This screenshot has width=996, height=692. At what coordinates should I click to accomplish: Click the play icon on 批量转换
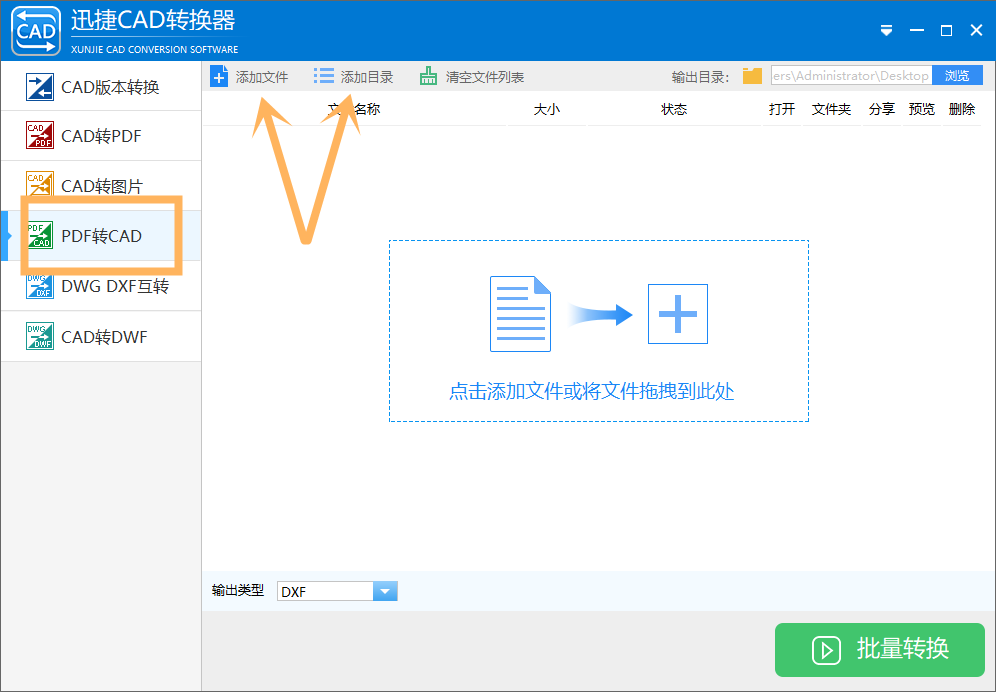pyautogui.click(x=826, y=650)
